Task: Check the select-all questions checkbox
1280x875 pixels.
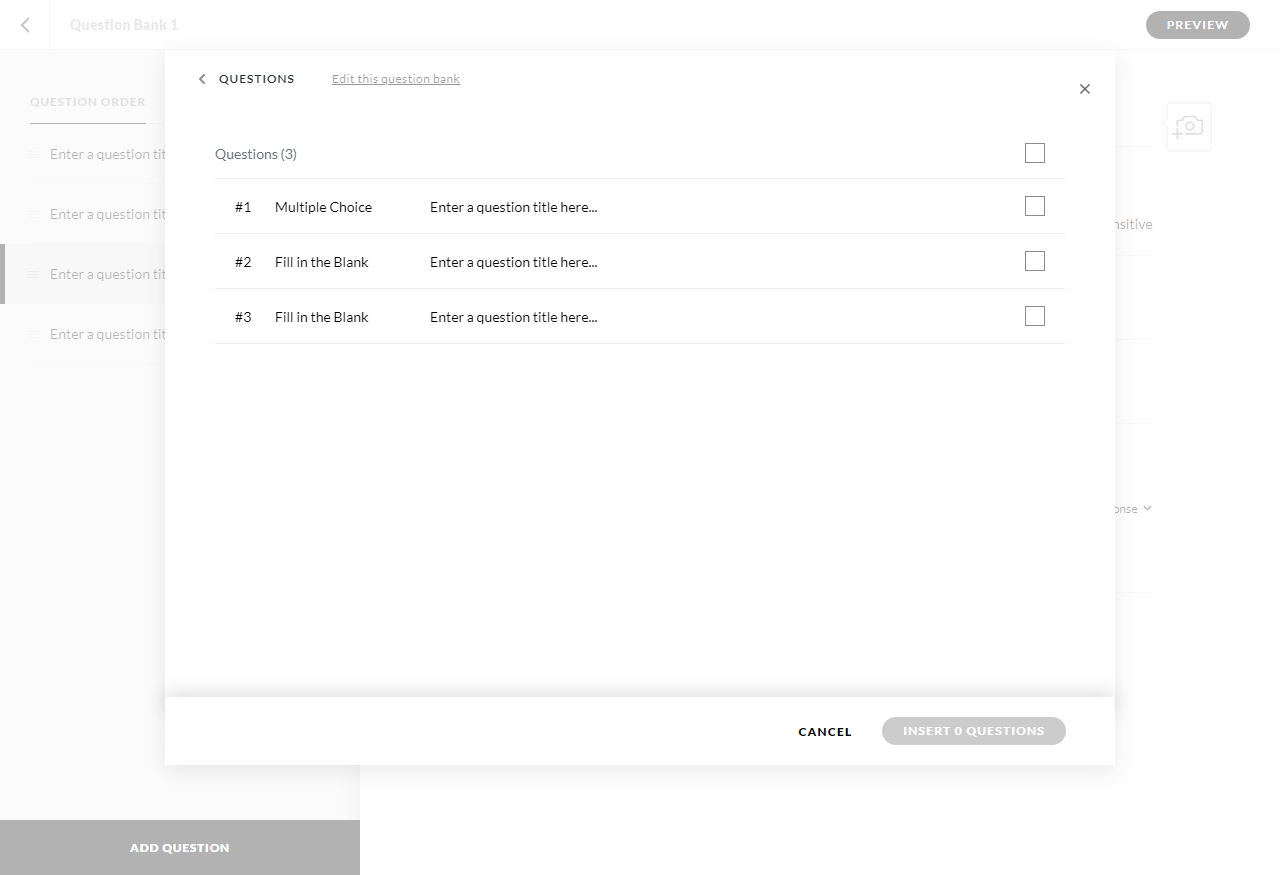Action: (x=1034, y=152)
